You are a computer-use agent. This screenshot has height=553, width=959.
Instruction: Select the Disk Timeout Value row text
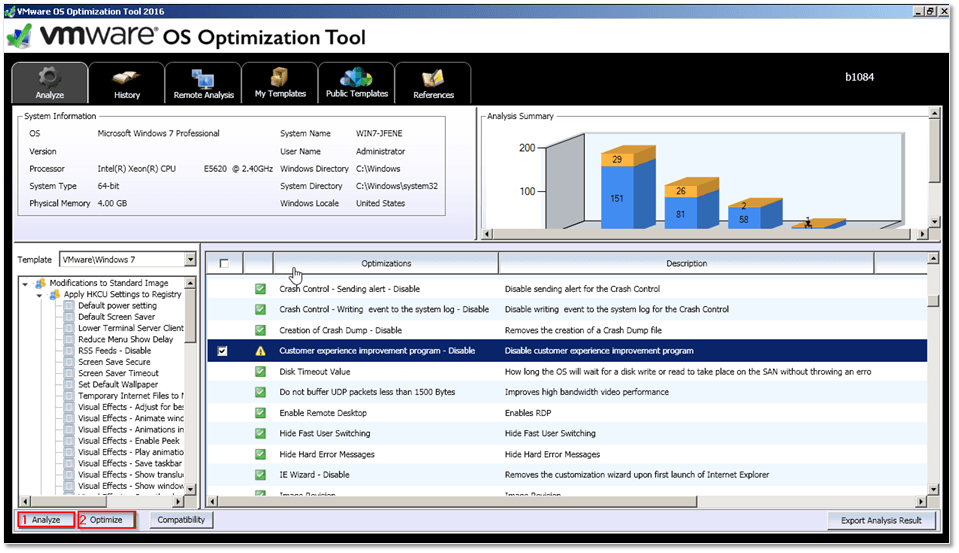314,372
